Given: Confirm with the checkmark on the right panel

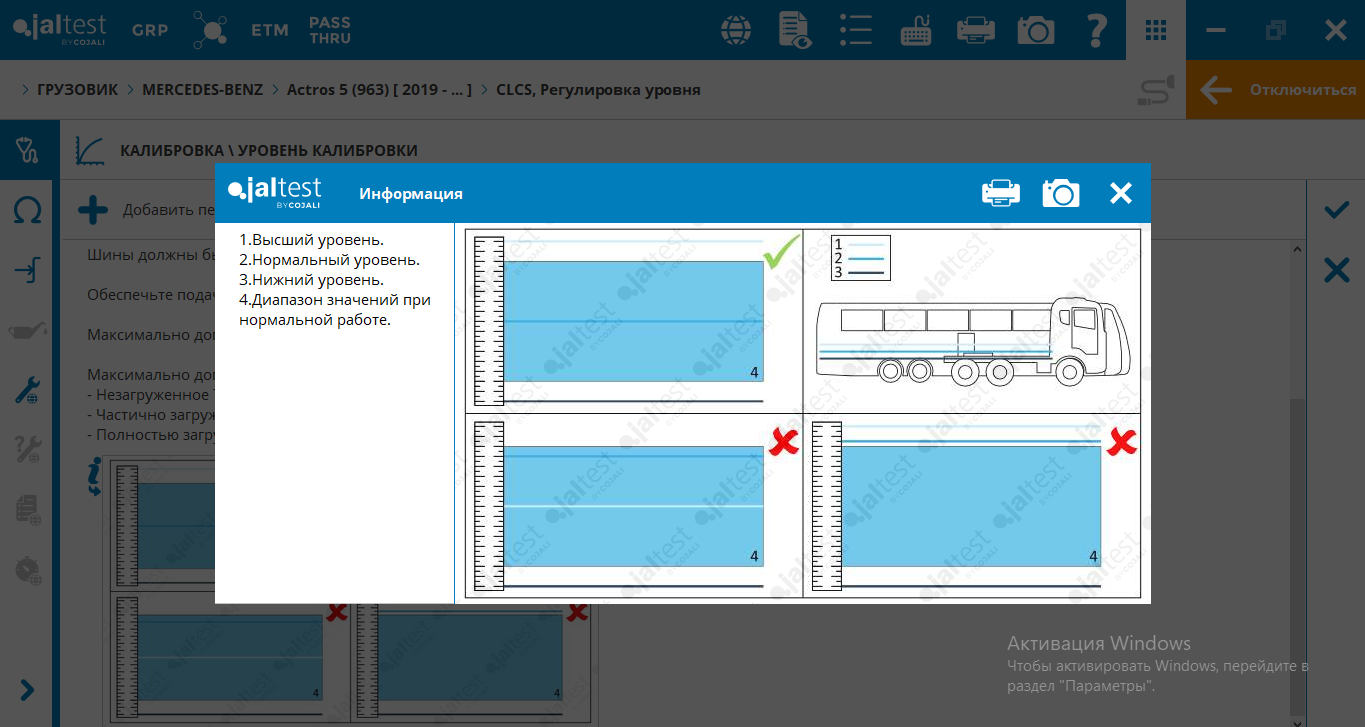Looking at the screenshot, I should click(1336, 210).
